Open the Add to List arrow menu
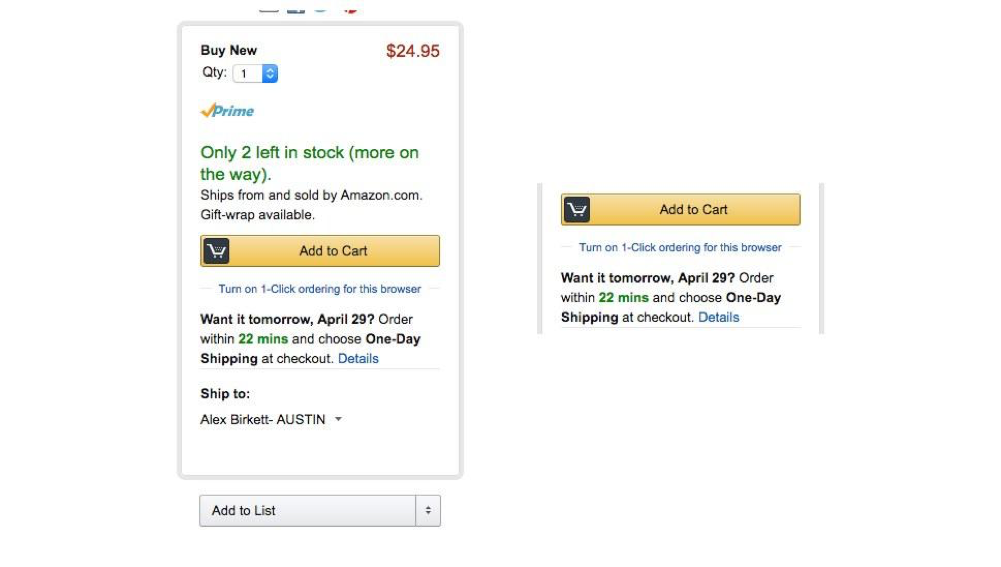 click(x=428, y=511)
